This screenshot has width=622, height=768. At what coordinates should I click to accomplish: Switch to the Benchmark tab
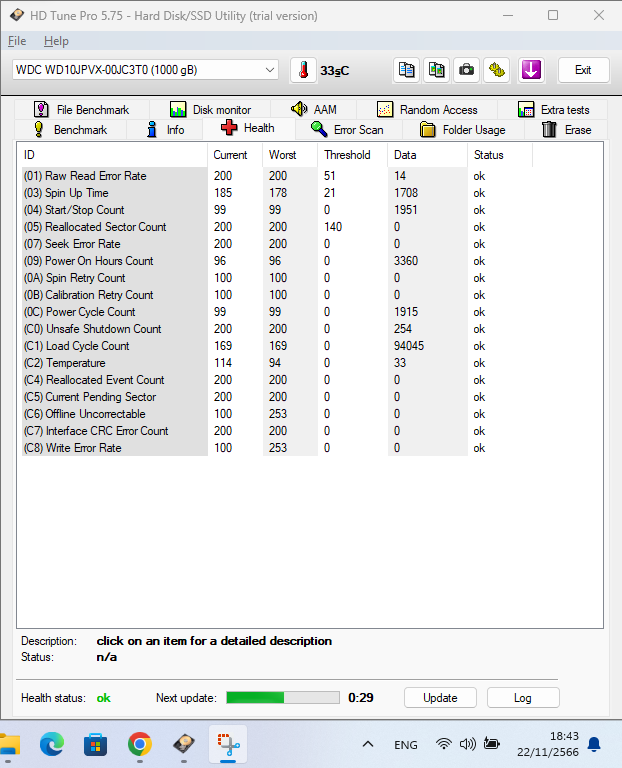[71, 130]
